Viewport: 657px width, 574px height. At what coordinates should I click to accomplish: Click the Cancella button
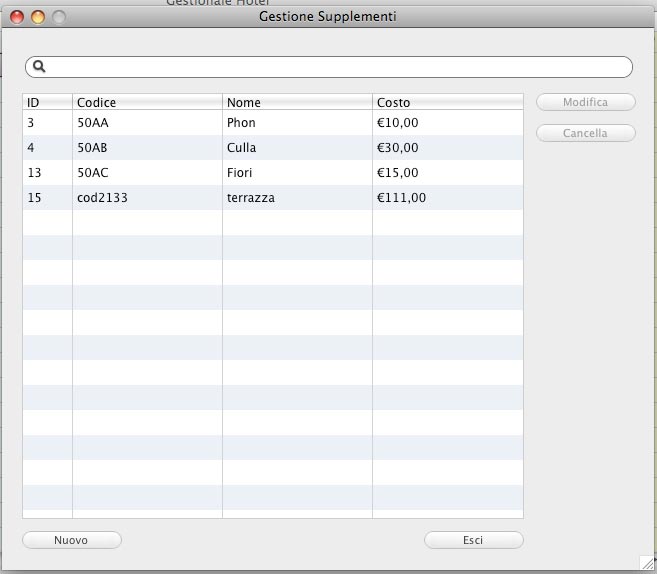click(x=586, y=133)
